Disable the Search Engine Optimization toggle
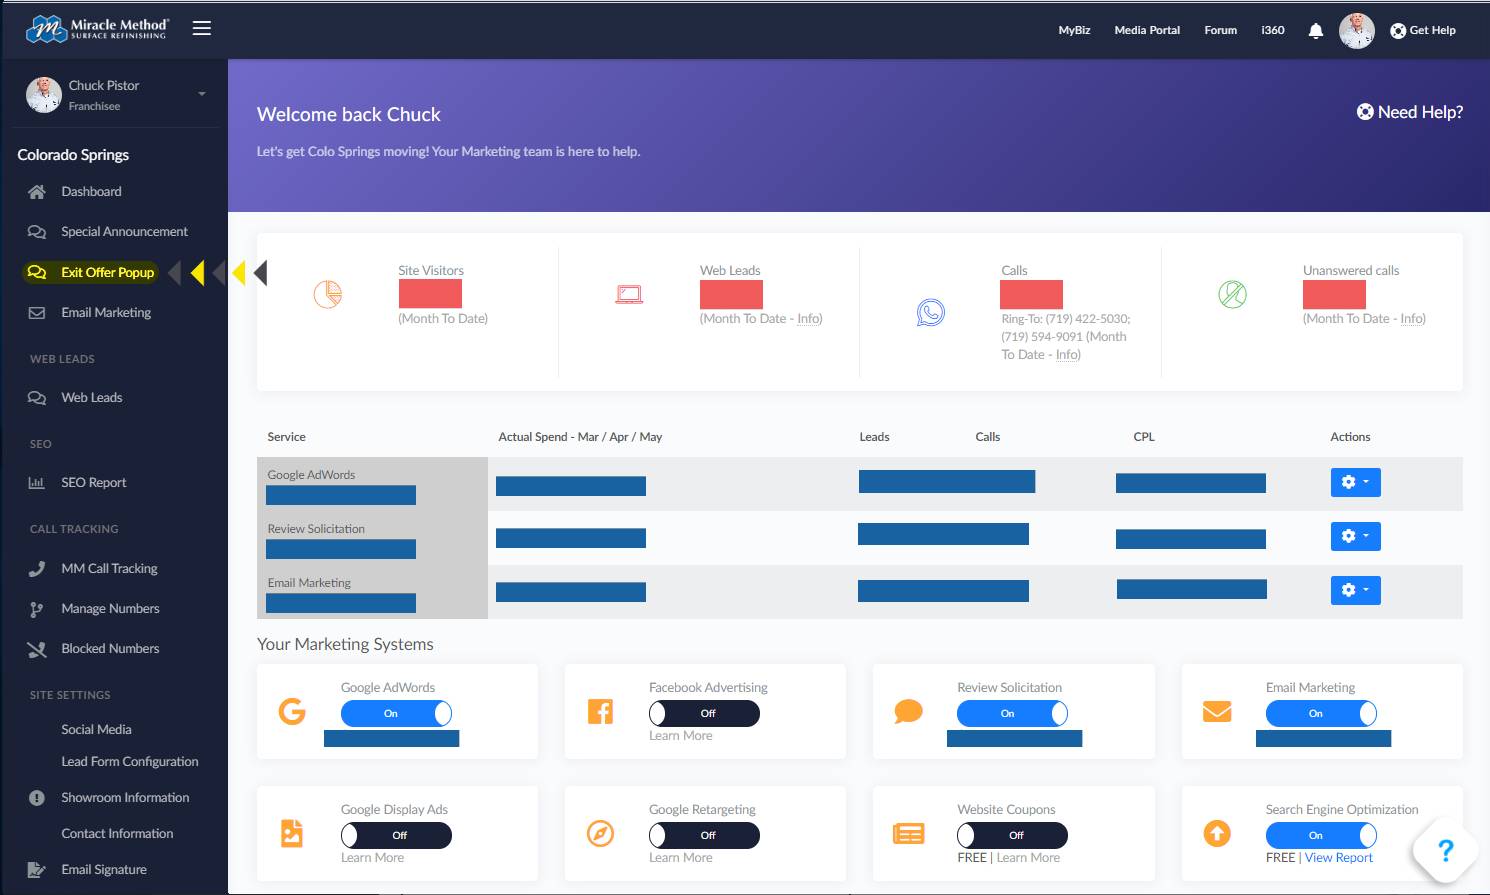The width and height of the screenshot is (1490, 895). (1321, 836)
